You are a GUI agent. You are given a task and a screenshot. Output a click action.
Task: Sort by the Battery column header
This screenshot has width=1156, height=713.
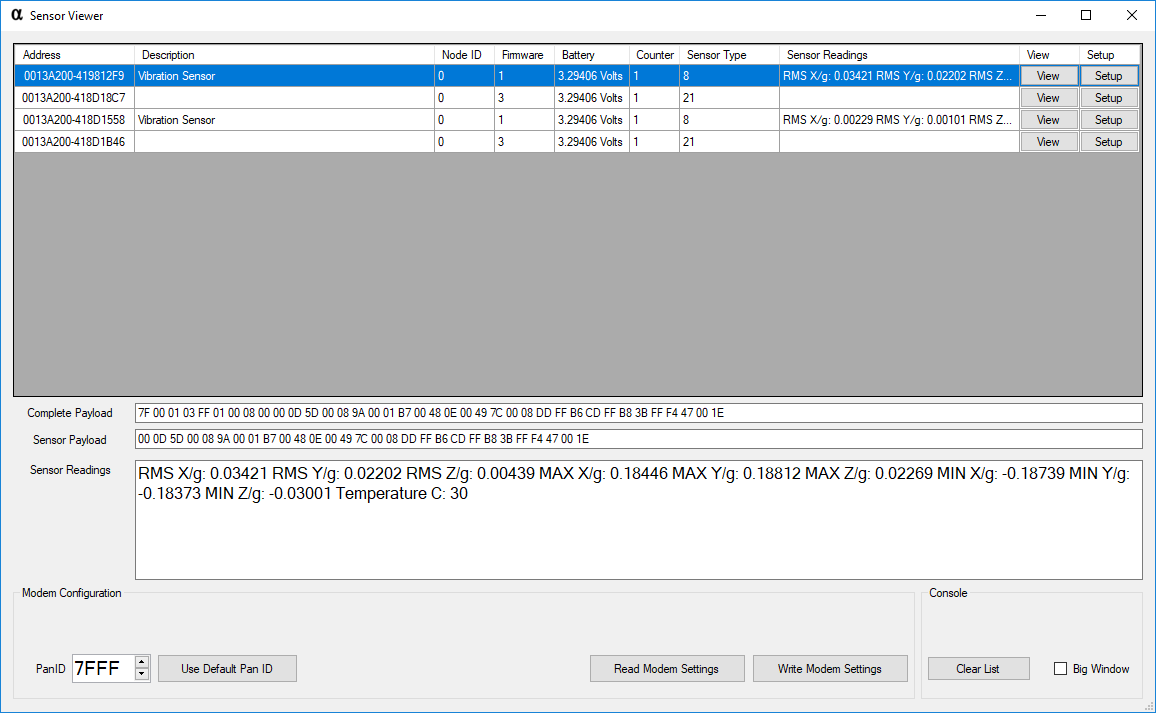pyautogui.click(x=591, y=55)
